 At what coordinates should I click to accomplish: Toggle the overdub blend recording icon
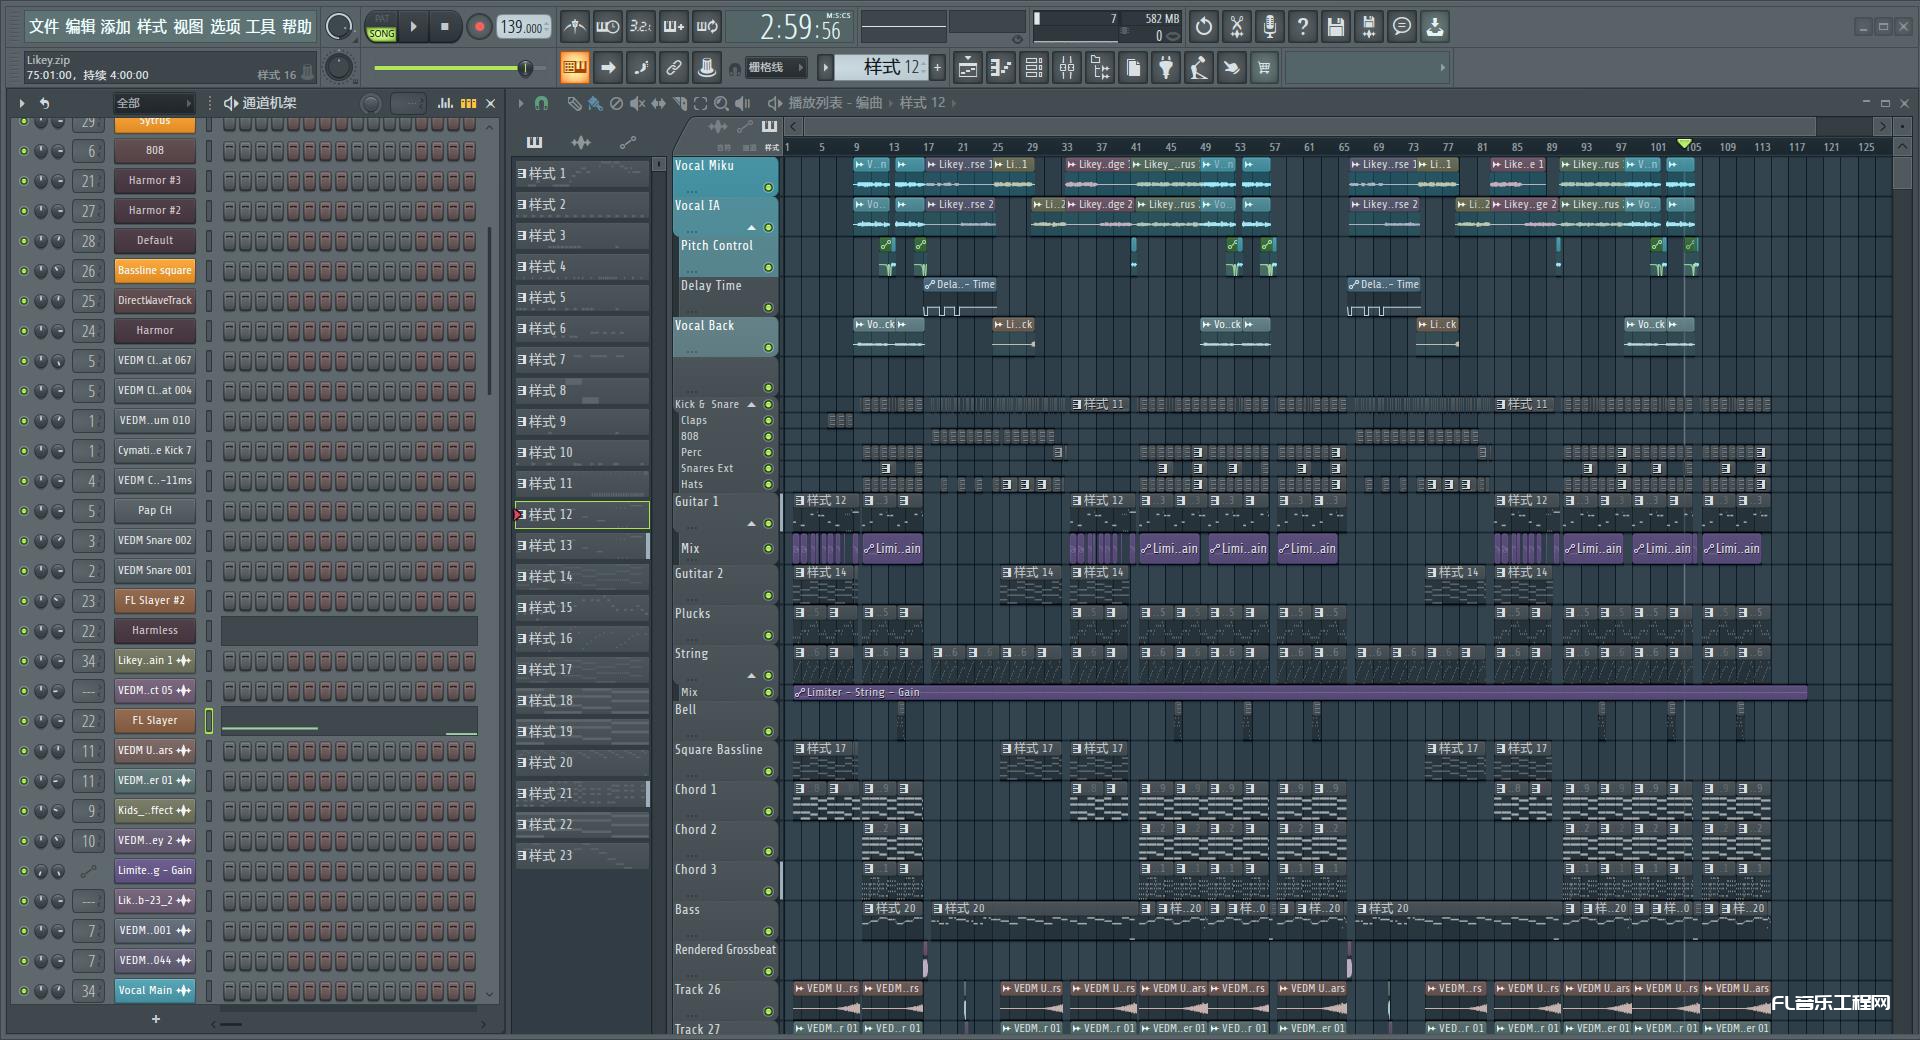tap(674, 27)
